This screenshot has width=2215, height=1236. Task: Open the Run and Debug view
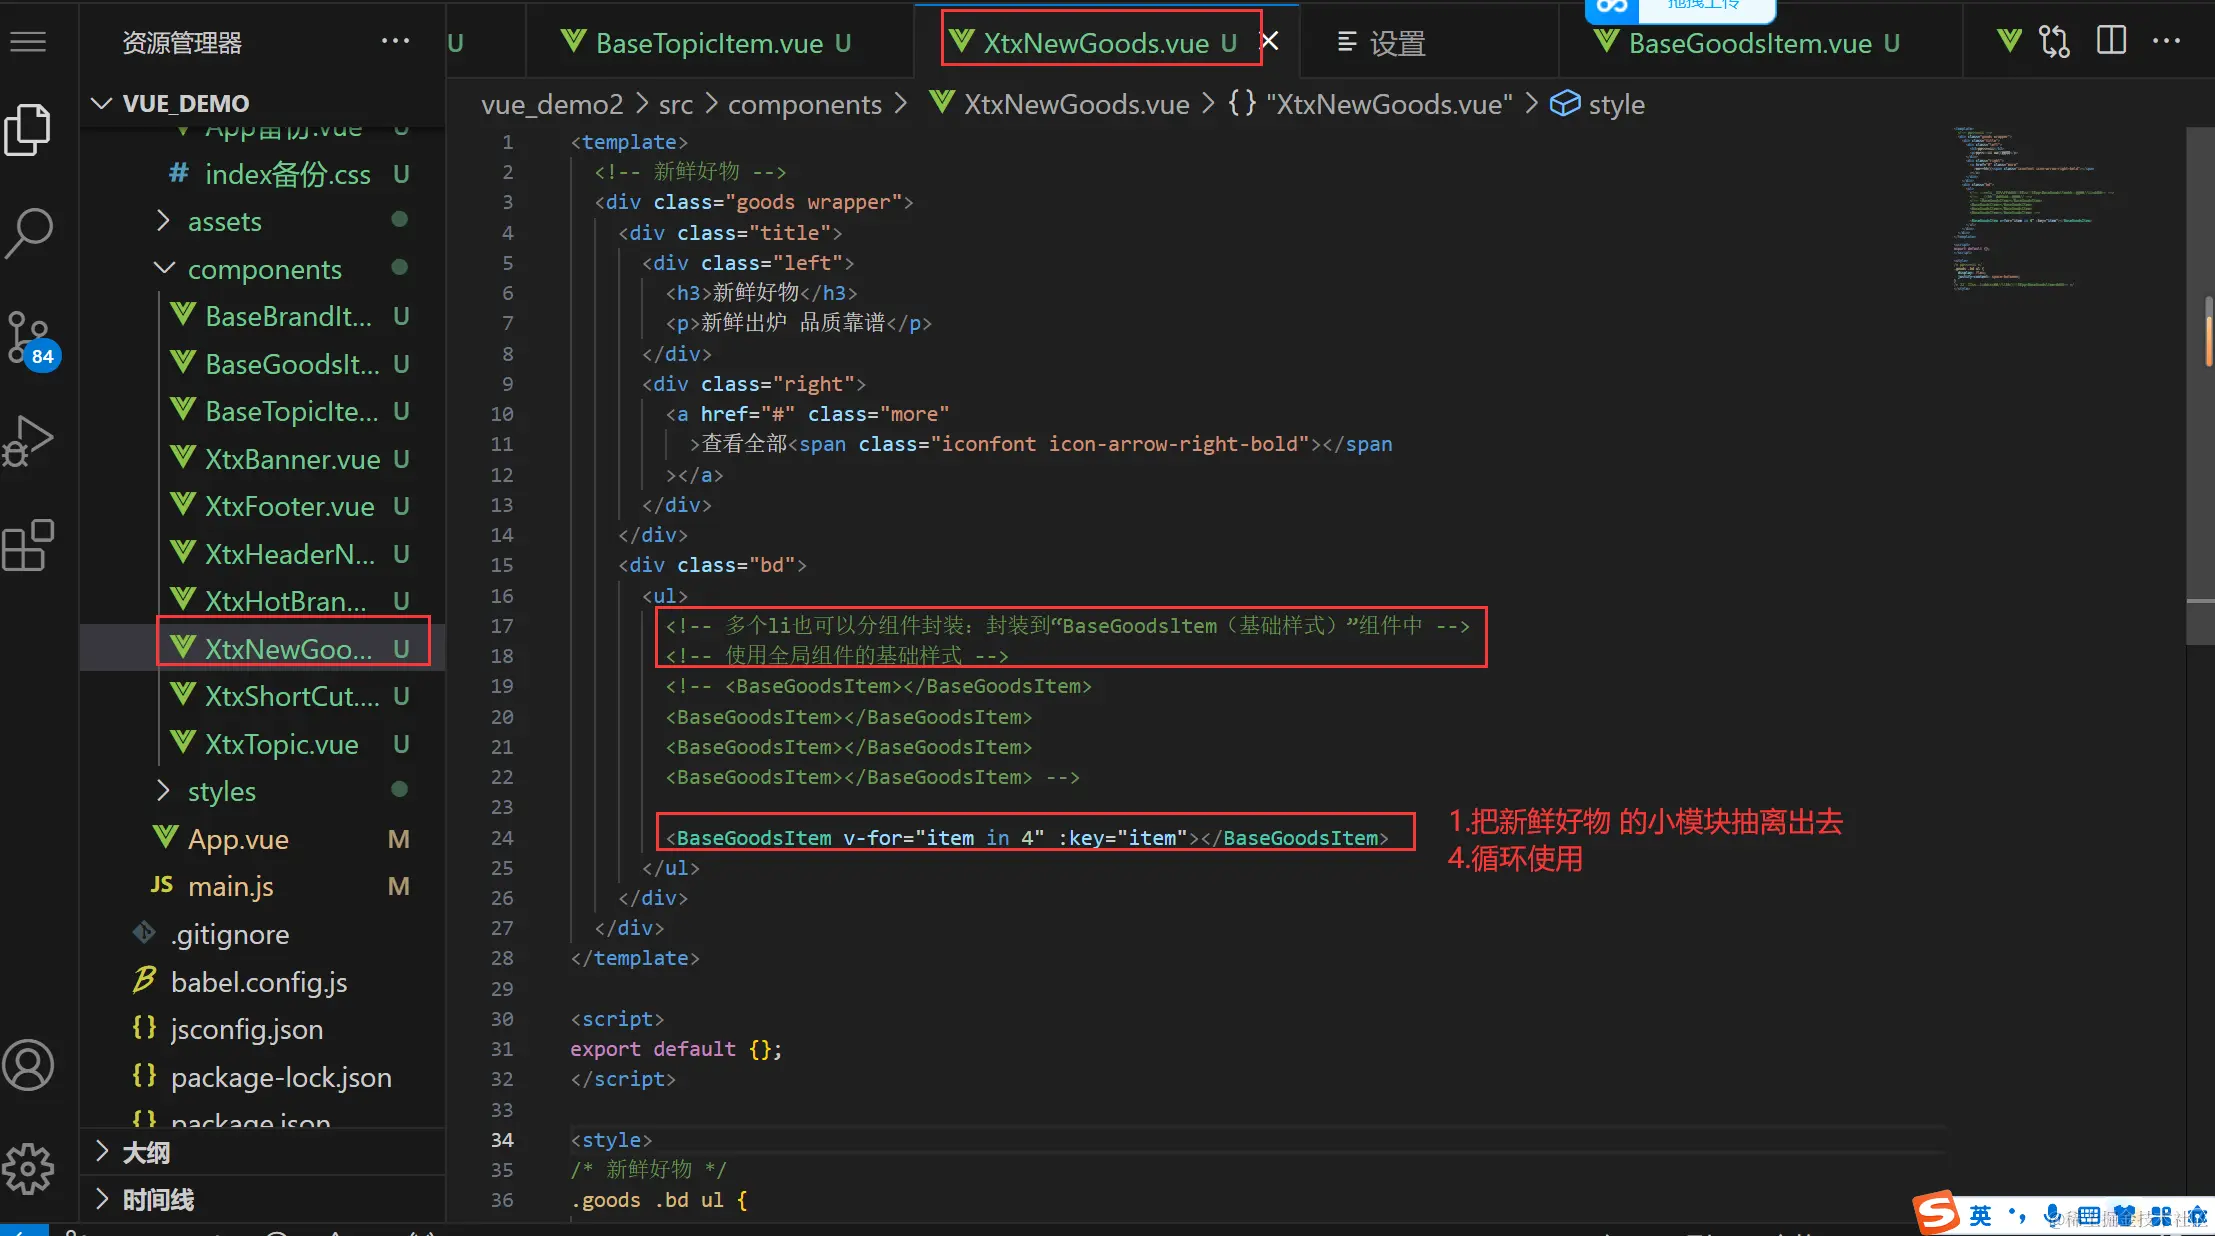[x=28, y=441]
